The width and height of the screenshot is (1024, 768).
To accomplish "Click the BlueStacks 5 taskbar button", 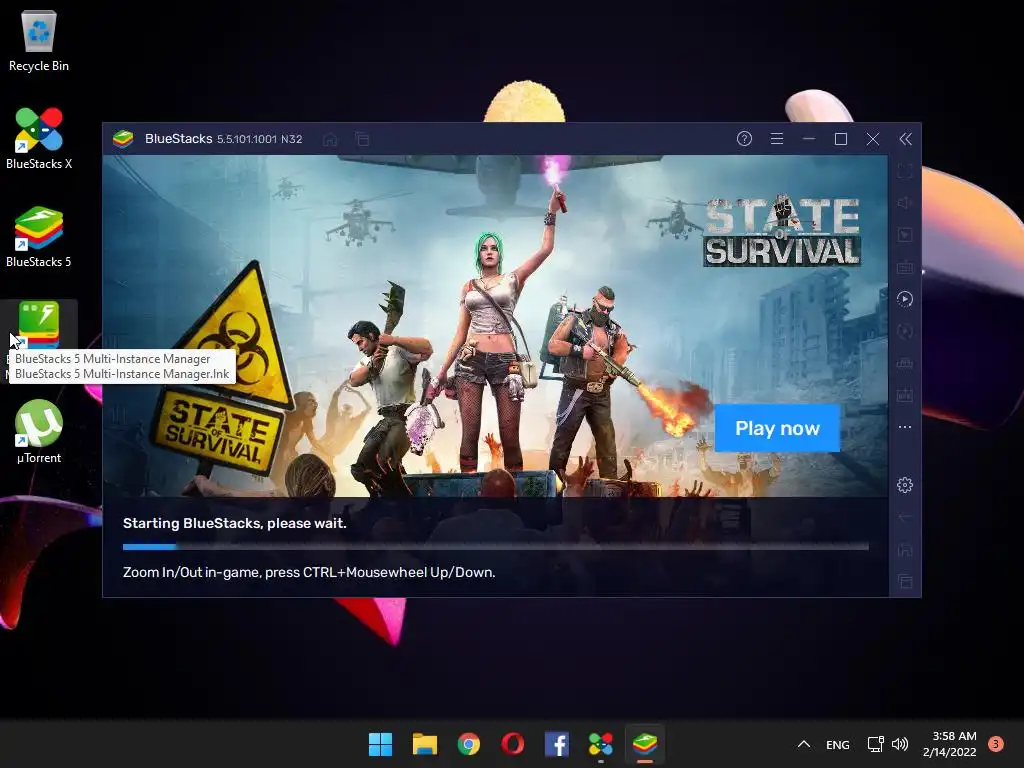I will point(645,744).
